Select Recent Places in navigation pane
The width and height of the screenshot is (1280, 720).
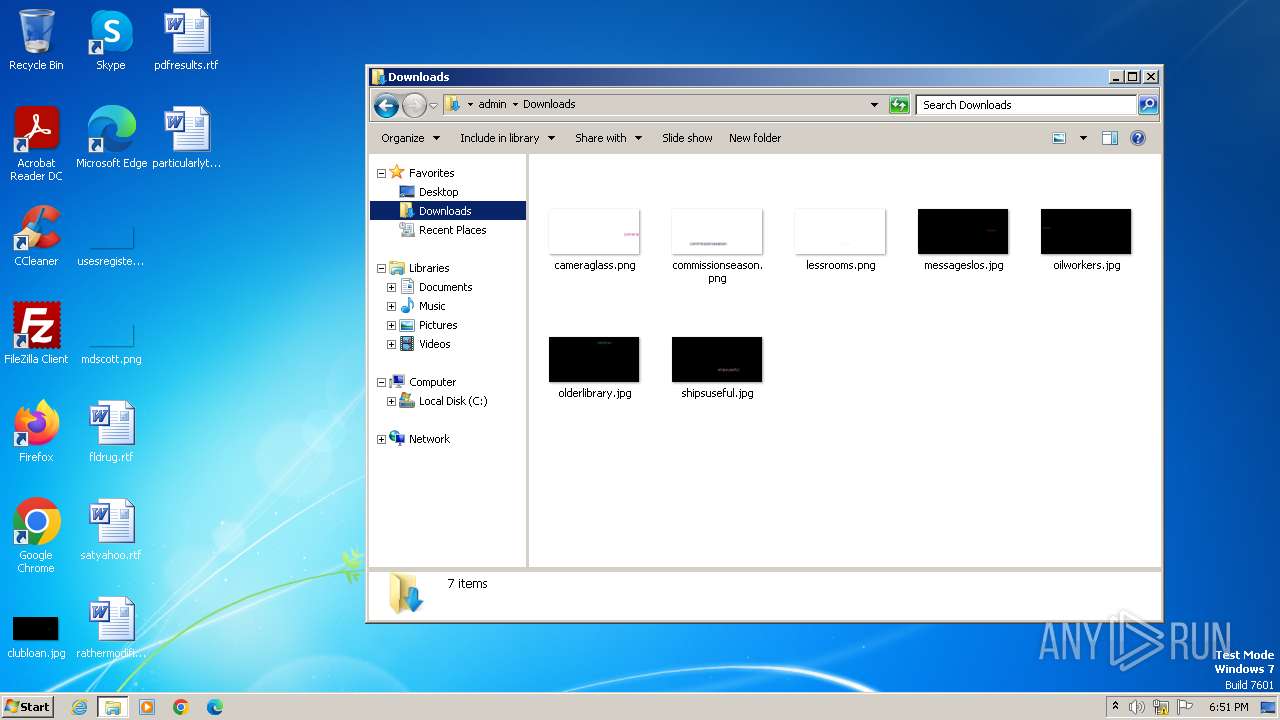(x=452, y=230)
